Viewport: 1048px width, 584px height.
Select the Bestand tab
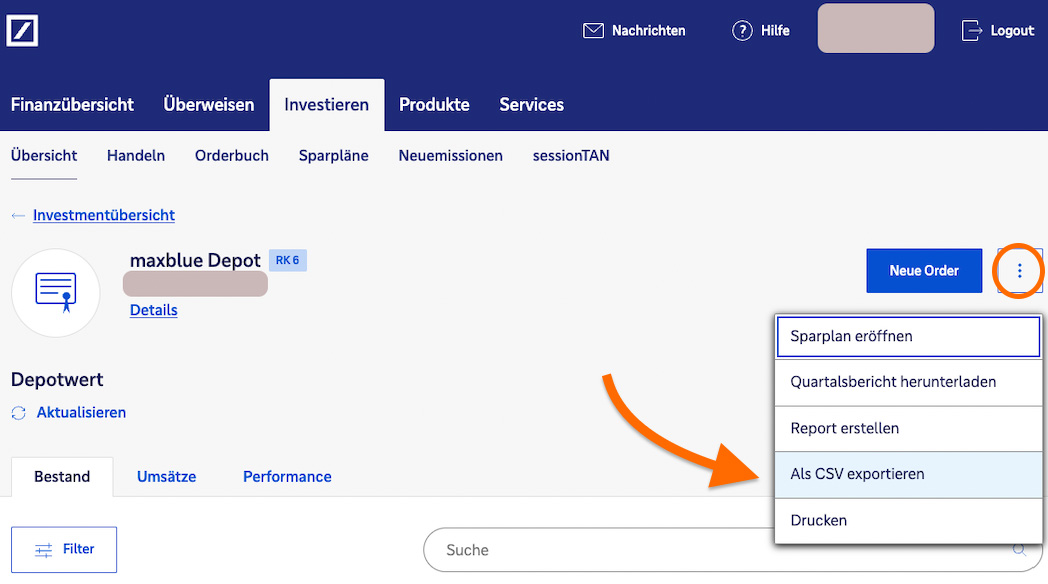coord(62,476)
